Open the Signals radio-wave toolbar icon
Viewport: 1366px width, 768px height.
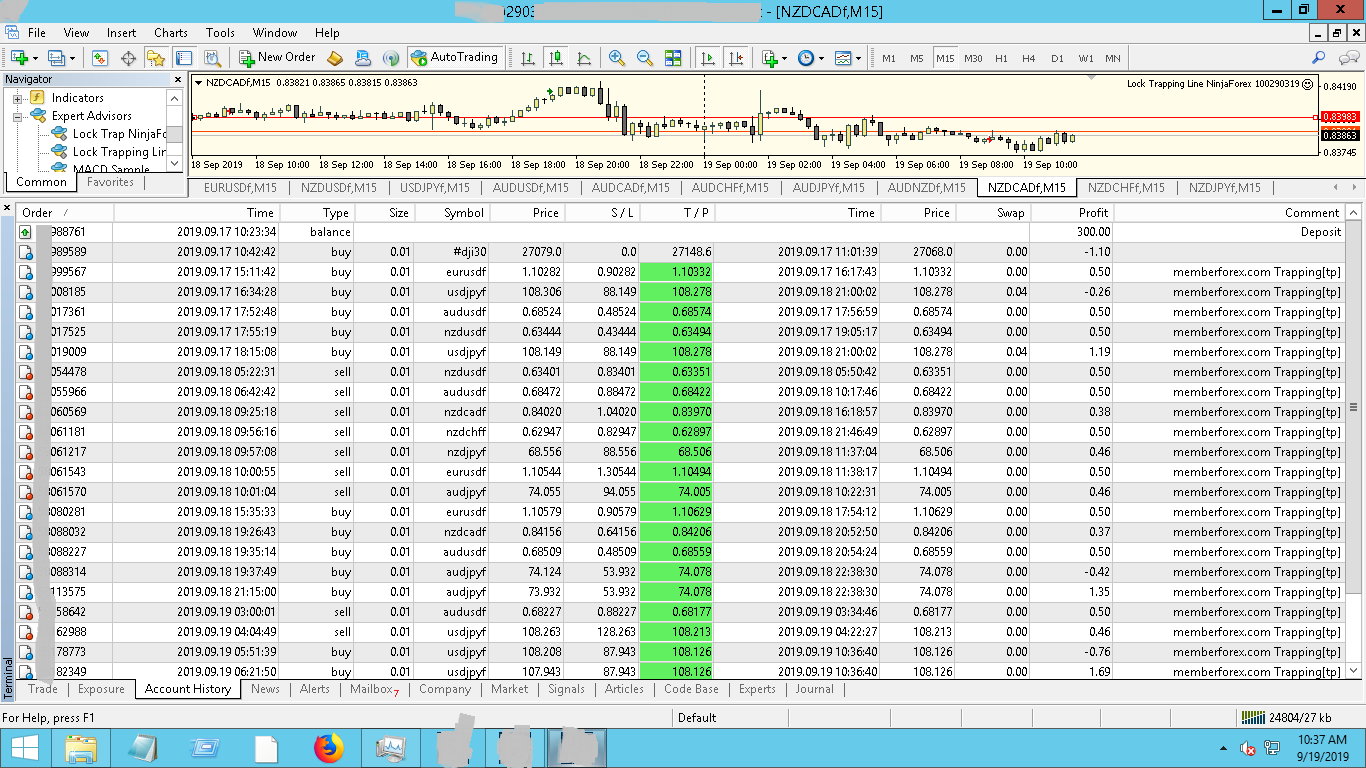(391, 58)
